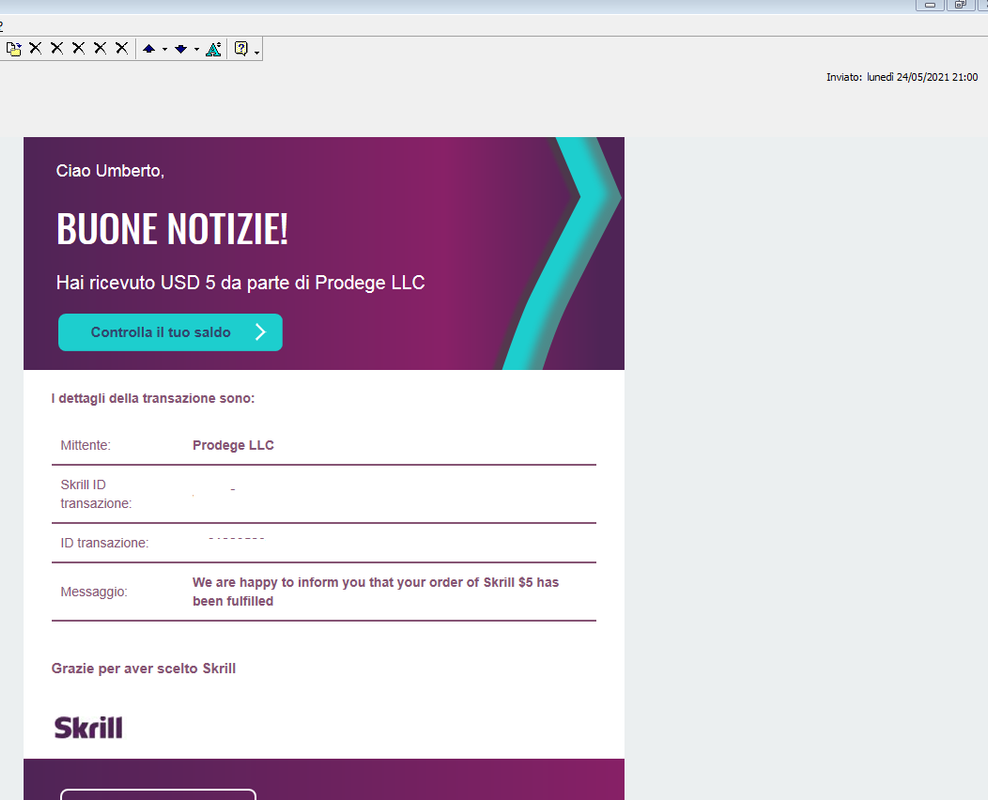Click the Skrill ID transazione label
Screen dimensions: 988x800
pos(96,494)
